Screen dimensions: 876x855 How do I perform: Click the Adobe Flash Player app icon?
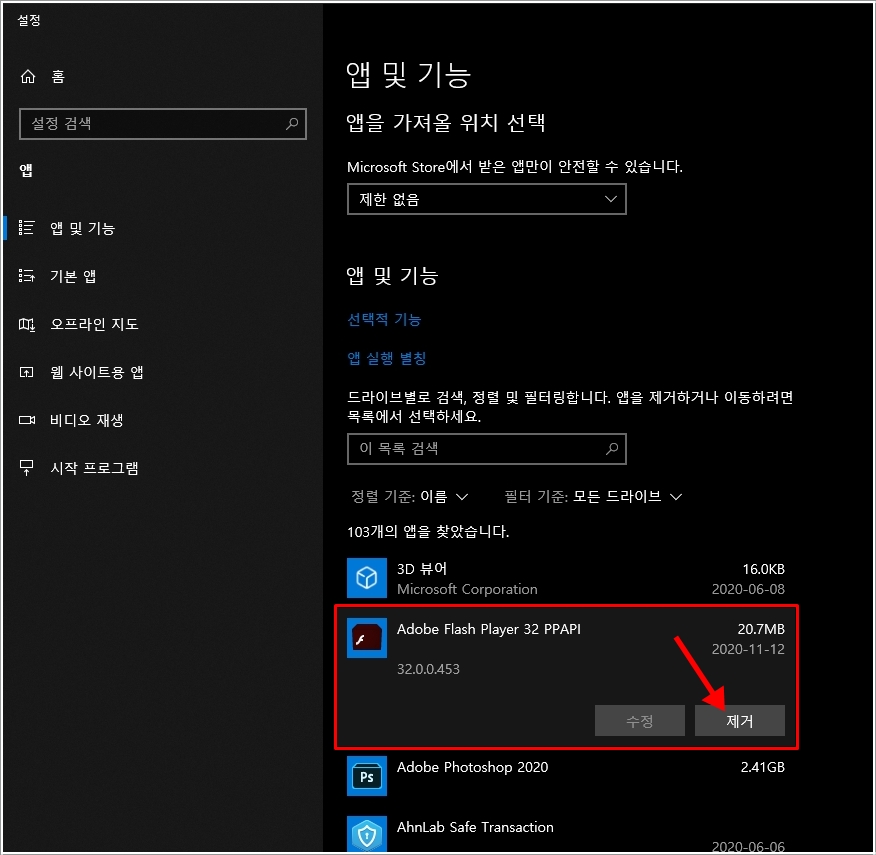(366, 638)
